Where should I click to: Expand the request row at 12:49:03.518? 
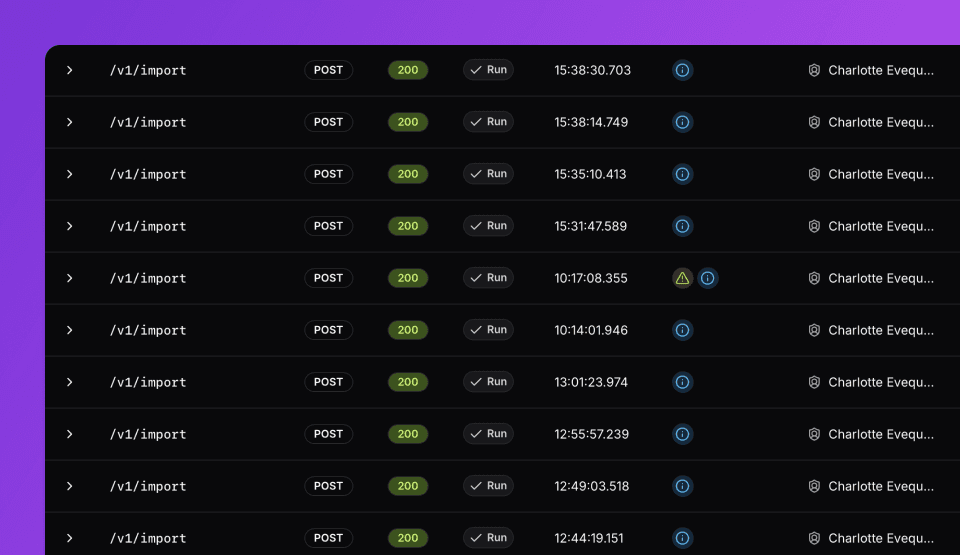click(70, 486)
